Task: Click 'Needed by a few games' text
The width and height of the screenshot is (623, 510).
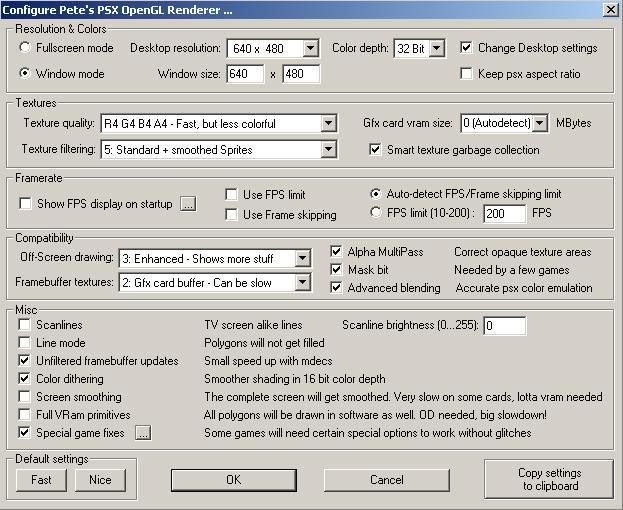Action: (x=512, y=270)
